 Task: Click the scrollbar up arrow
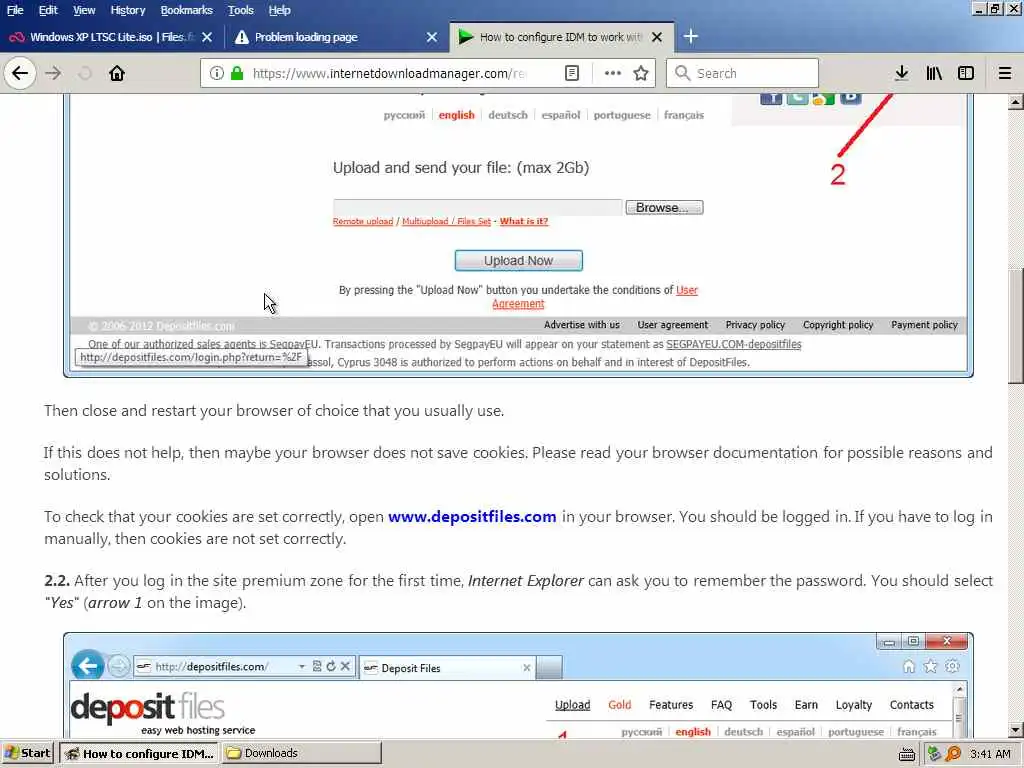point(1016,103)
